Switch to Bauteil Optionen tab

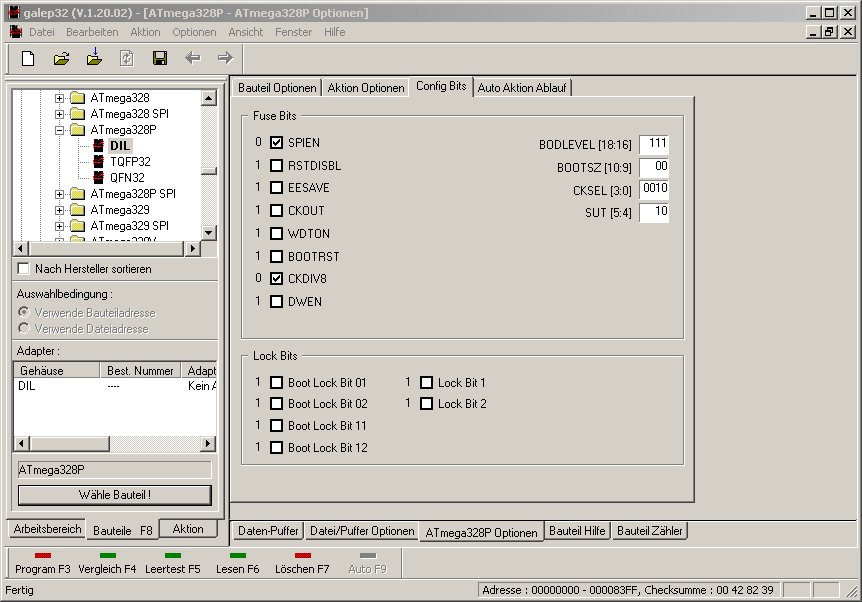tap(277, 88)
